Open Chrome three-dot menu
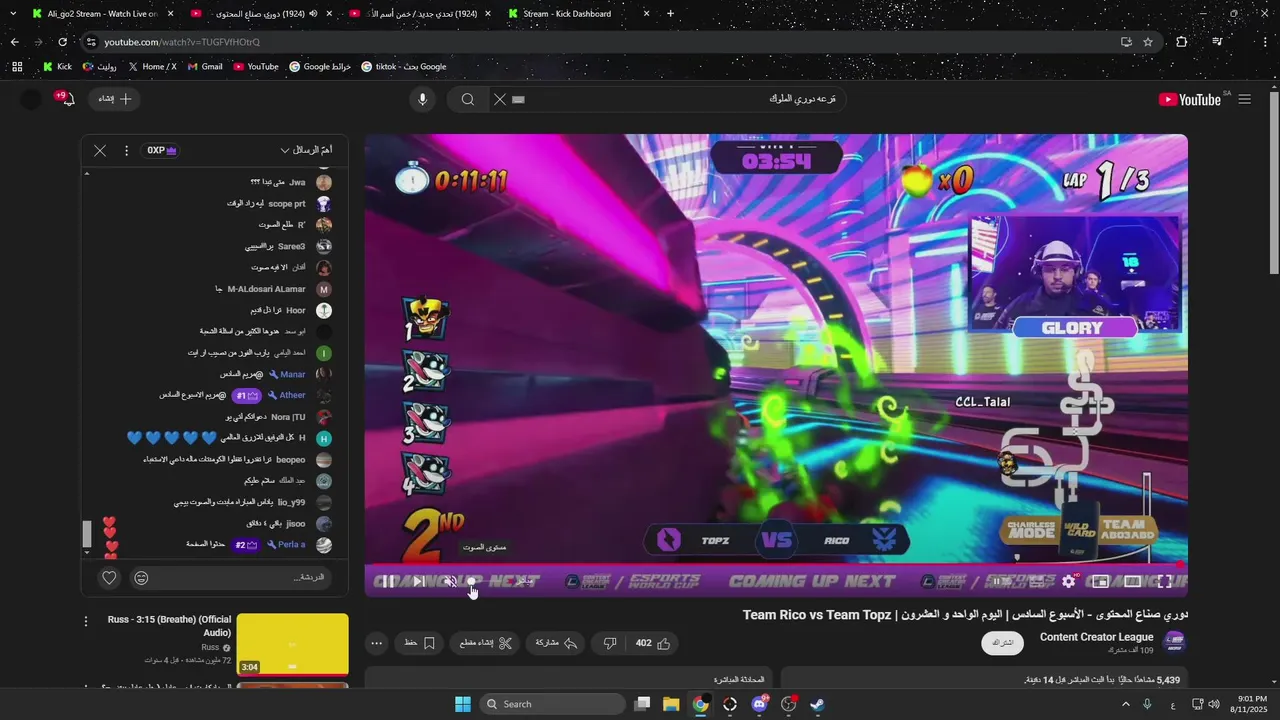1280x720 pixels. pyautogui.click(x=1264, y=42)
